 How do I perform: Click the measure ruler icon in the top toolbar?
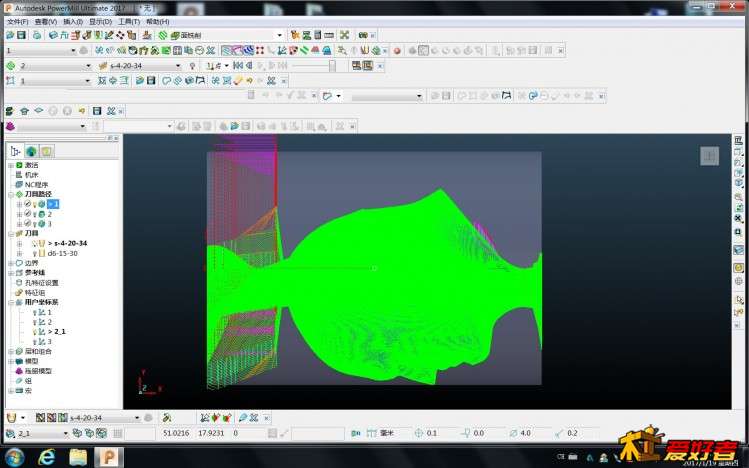pos(329,35)
